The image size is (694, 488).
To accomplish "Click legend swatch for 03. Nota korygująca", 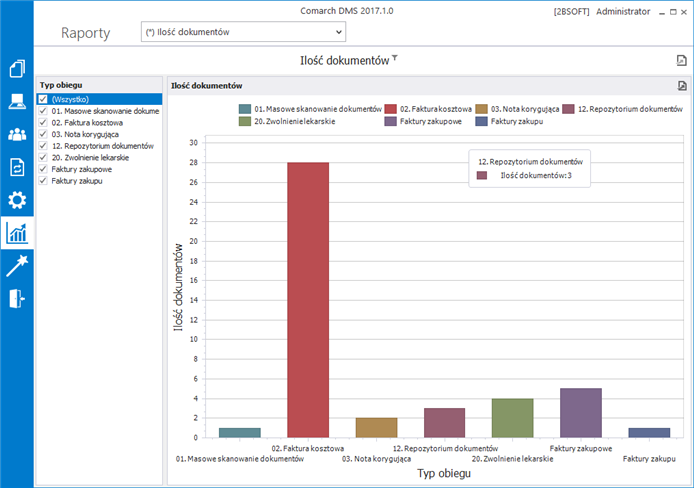I will pos(482,109).
